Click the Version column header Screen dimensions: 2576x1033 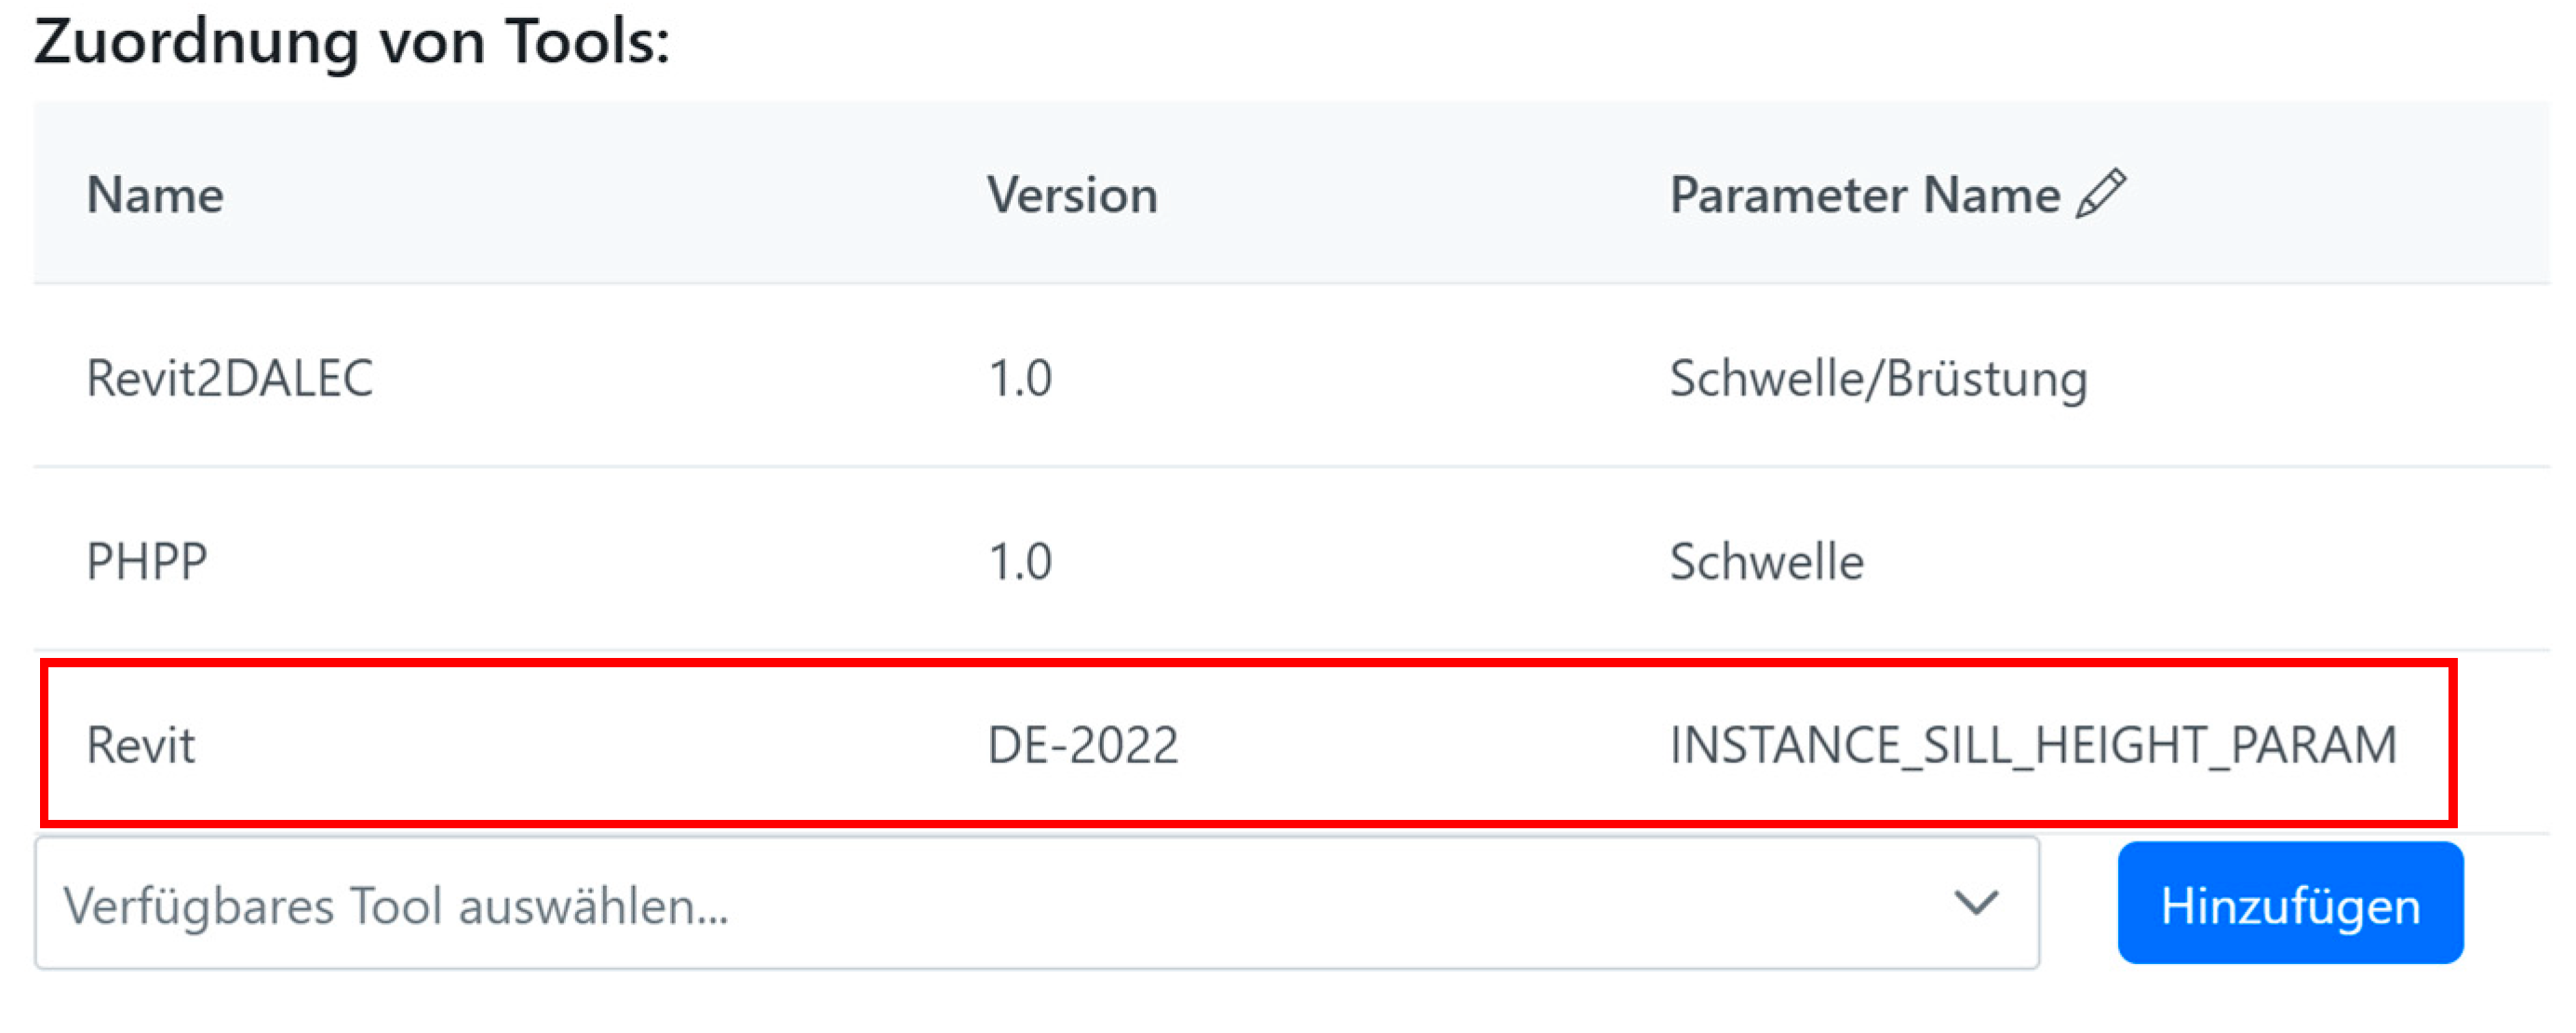1072,195
